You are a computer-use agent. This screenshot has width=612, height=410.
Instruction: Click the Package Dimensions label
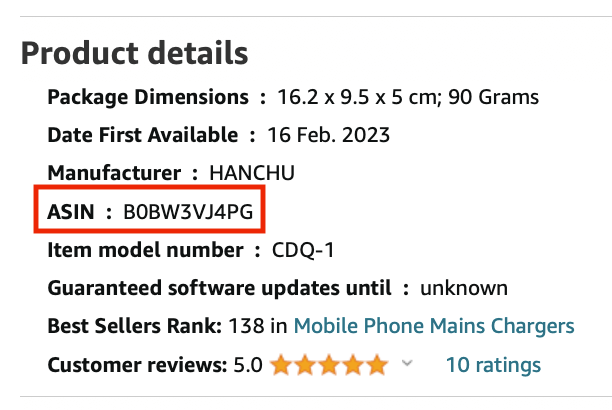148,97
